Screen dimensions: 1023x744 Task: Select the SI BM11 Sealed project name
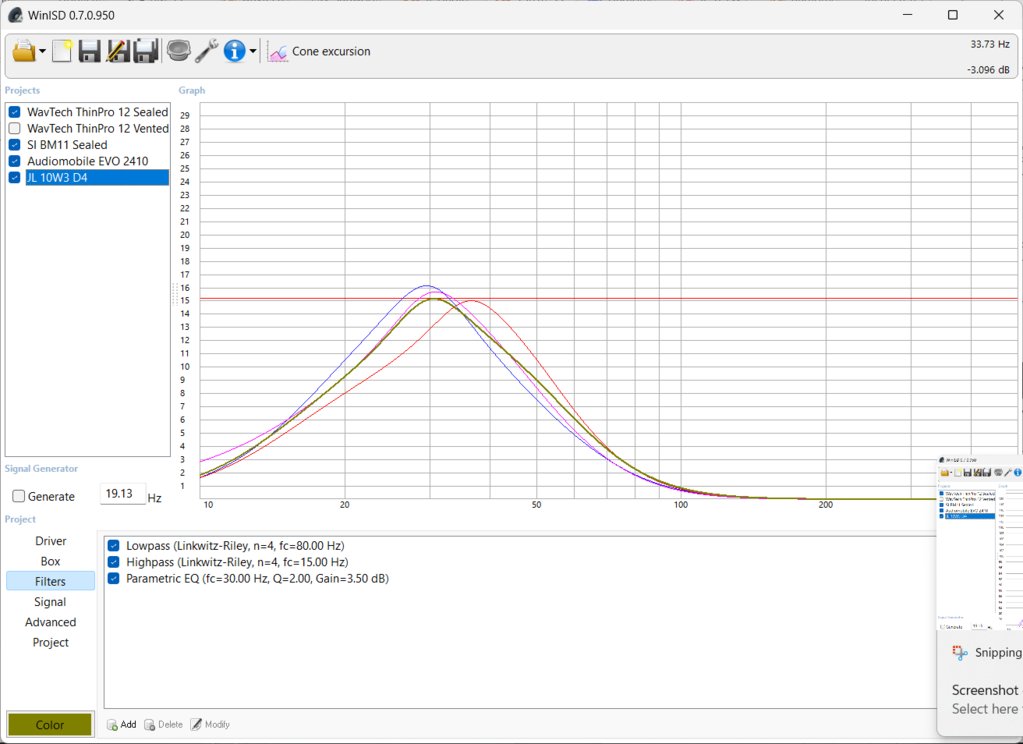(x=67, y=145)
